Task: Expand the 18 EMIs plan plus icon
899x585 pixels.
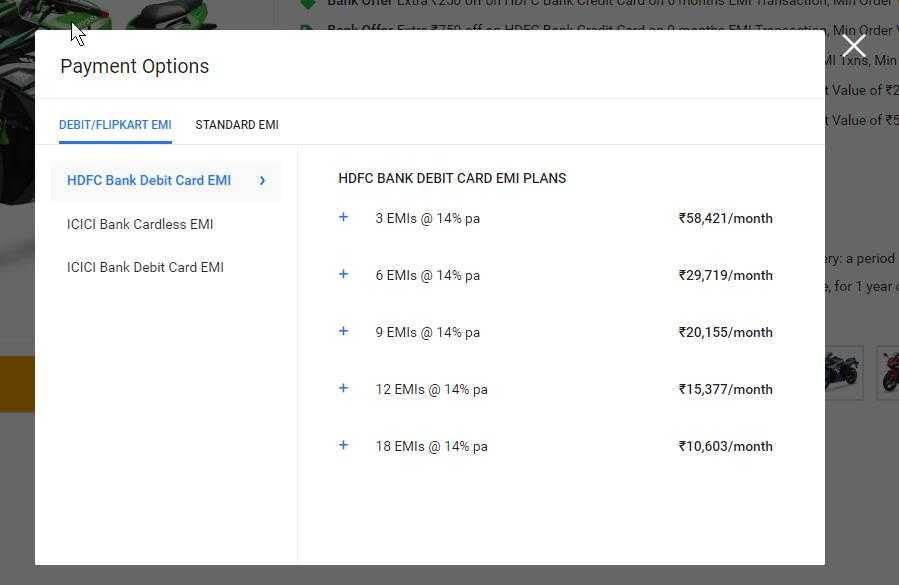Action: [343, 445]
